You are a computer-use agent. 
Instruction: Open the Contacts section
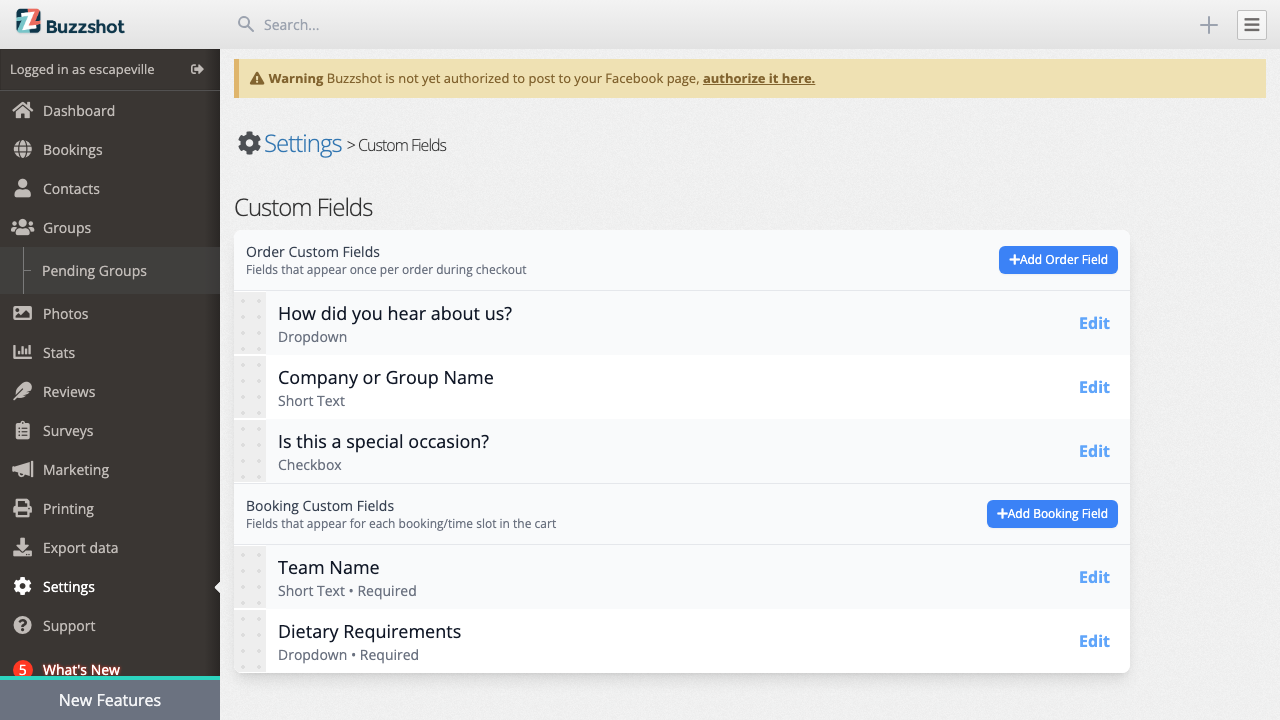71,188
